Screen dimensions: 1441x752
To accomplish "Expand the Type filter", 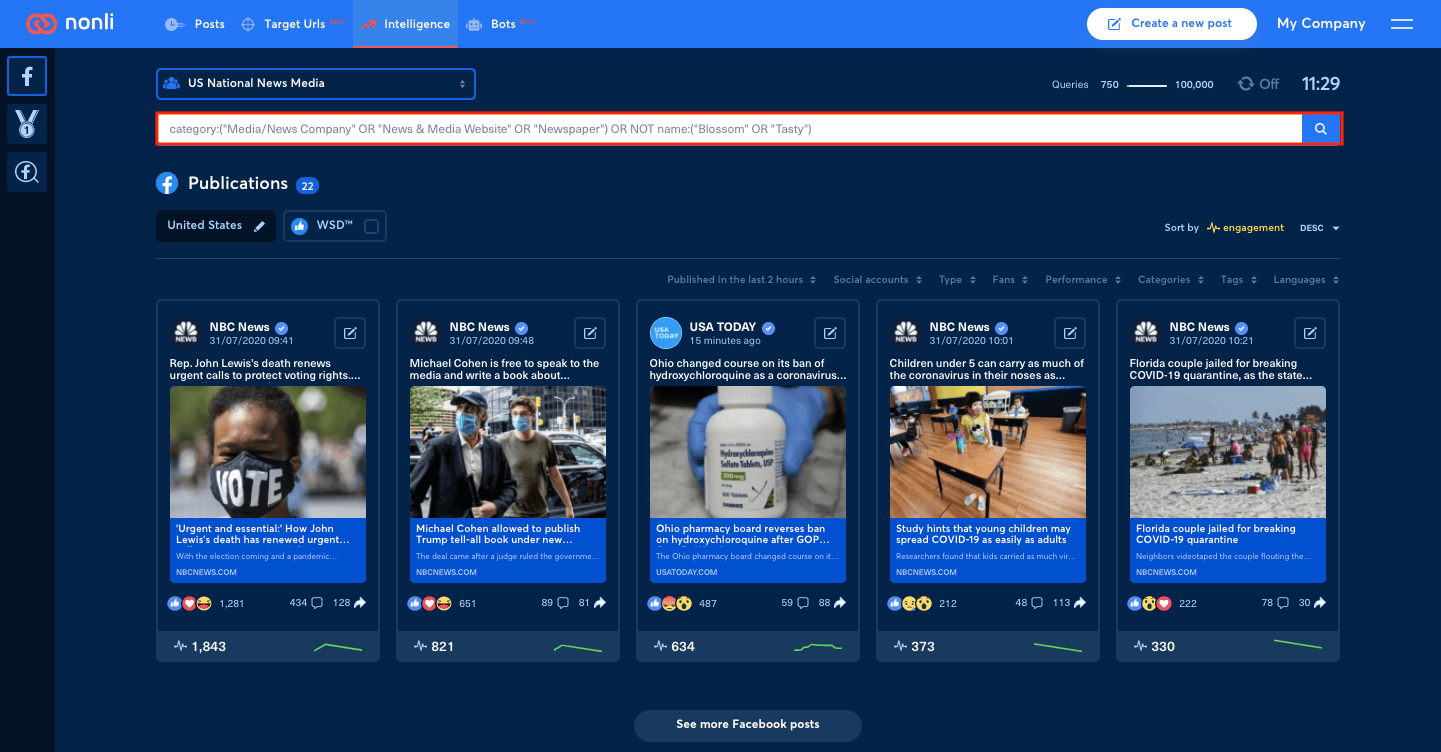I will [x=957, y=280].
